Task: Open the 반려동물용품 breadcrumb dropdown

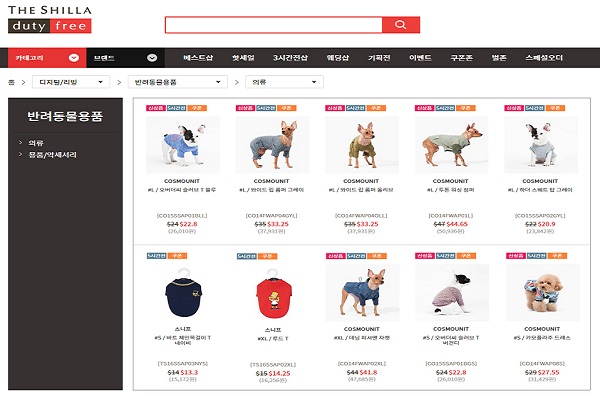Action: [x=178, y=82]
